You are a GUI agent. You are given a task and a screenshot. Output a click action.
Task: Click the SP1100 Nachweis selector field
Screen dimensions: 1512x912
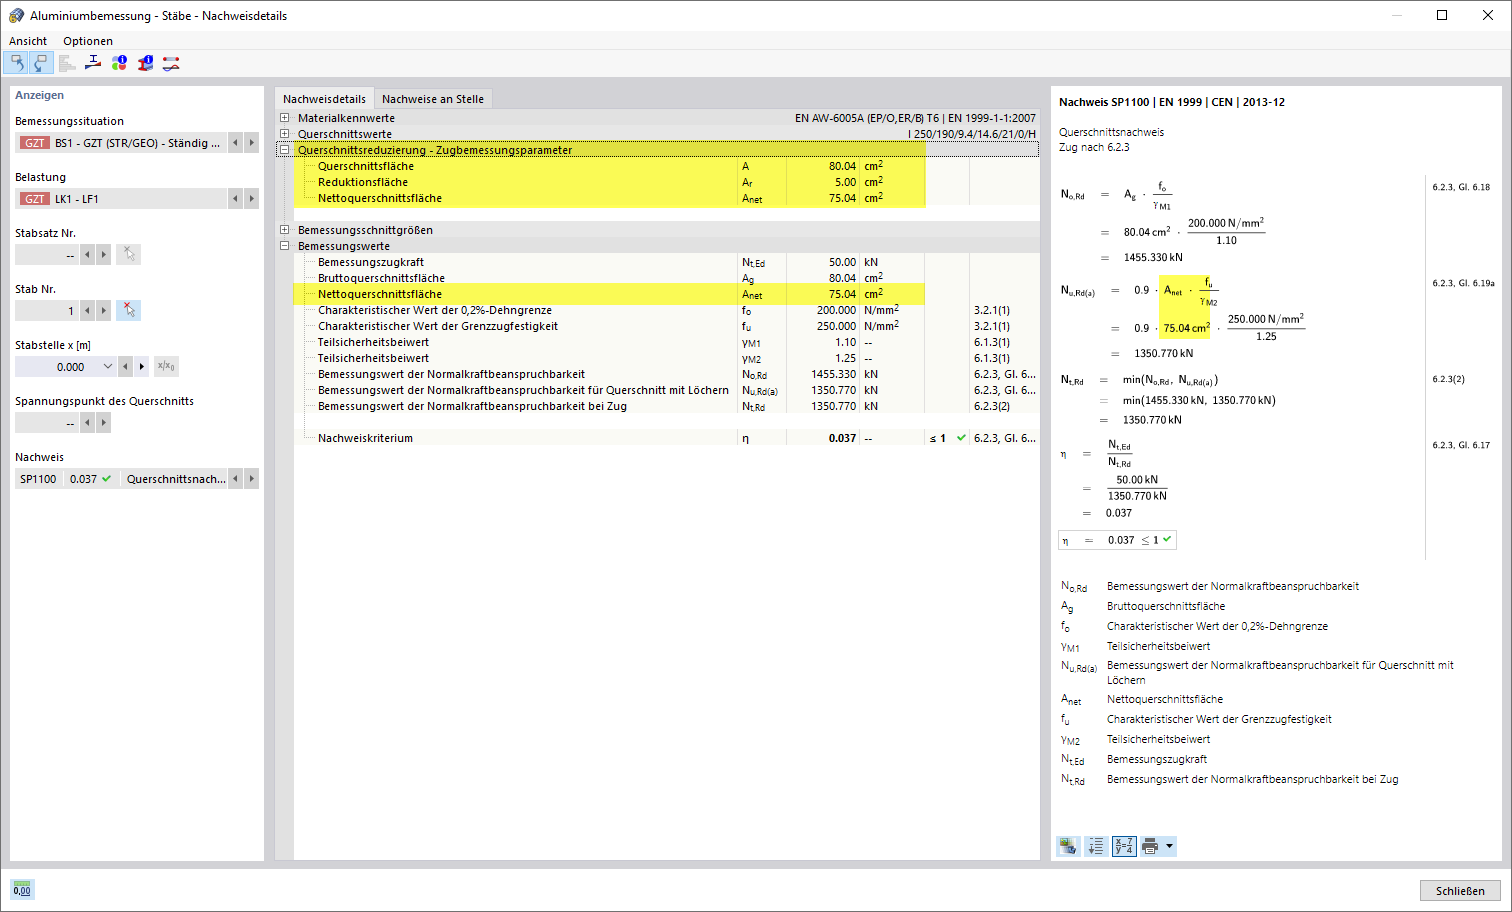tap(121, 479)
